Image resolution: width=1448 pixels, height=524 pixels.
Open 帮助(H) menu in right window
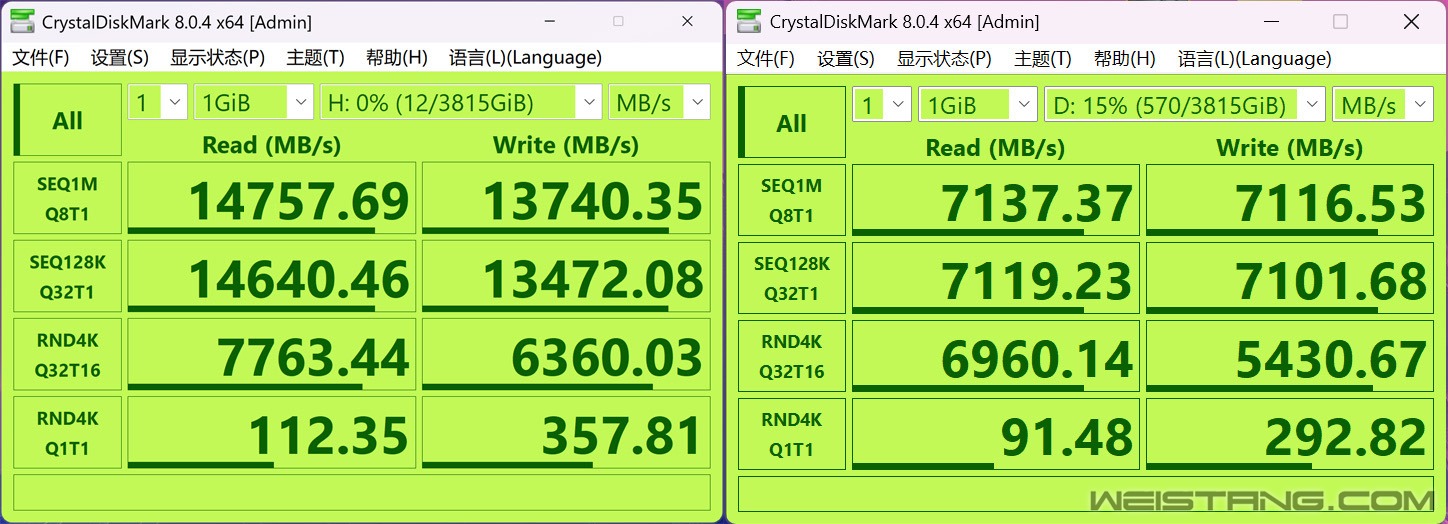click(1125, 59)
